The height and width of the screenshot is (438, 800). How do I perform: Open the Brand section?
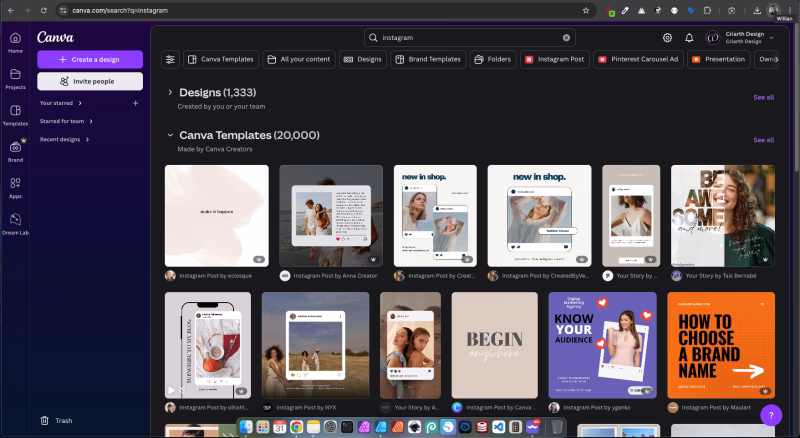pos(15,152)
